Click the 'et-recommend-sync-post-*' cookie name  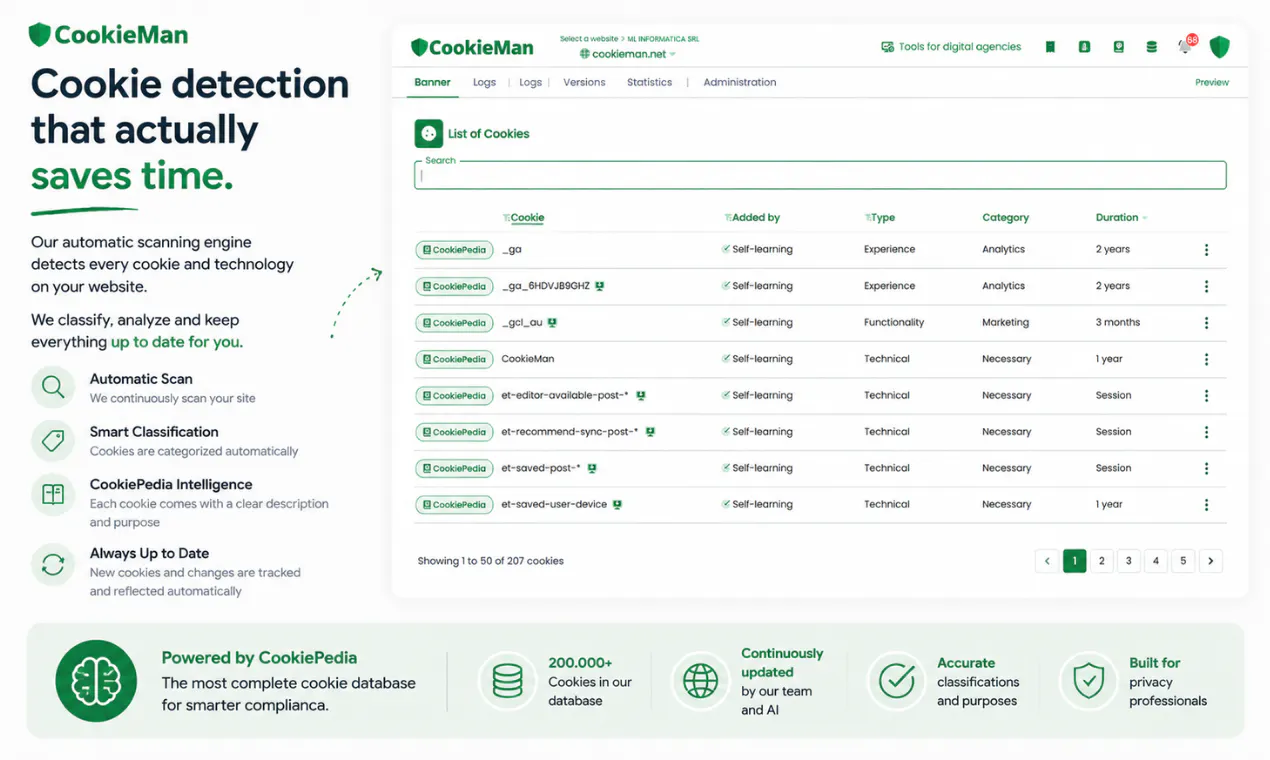click(x=569, y=432)
